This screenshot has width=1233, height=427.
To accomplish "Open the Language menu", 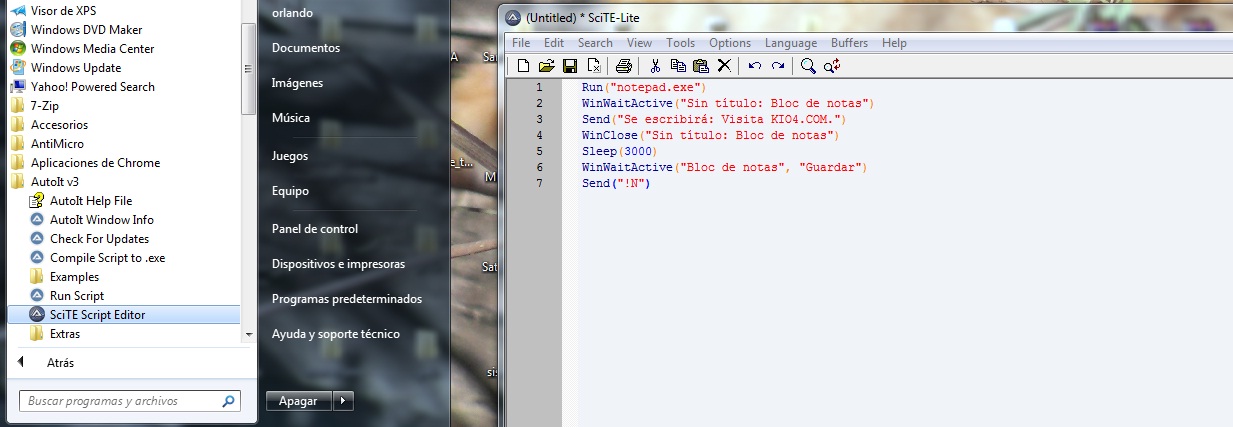I will click(791, 43).
